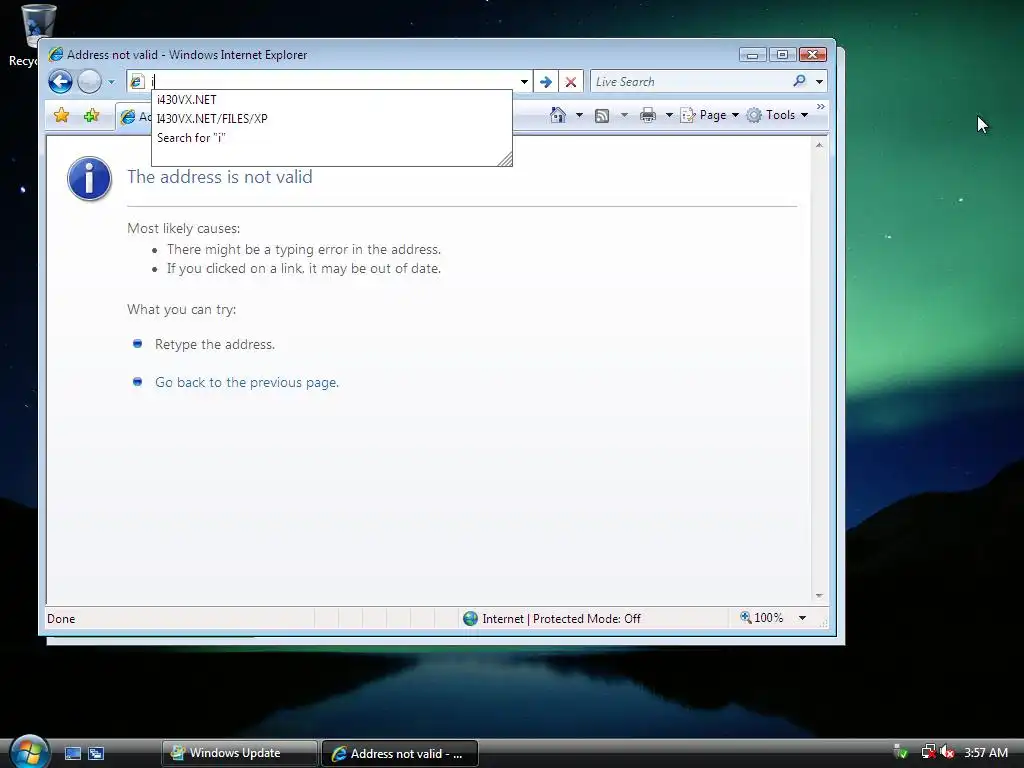Select the Address not valid taskbar button
Screen dimensions: 1024x768
click(x=400, y=754)
